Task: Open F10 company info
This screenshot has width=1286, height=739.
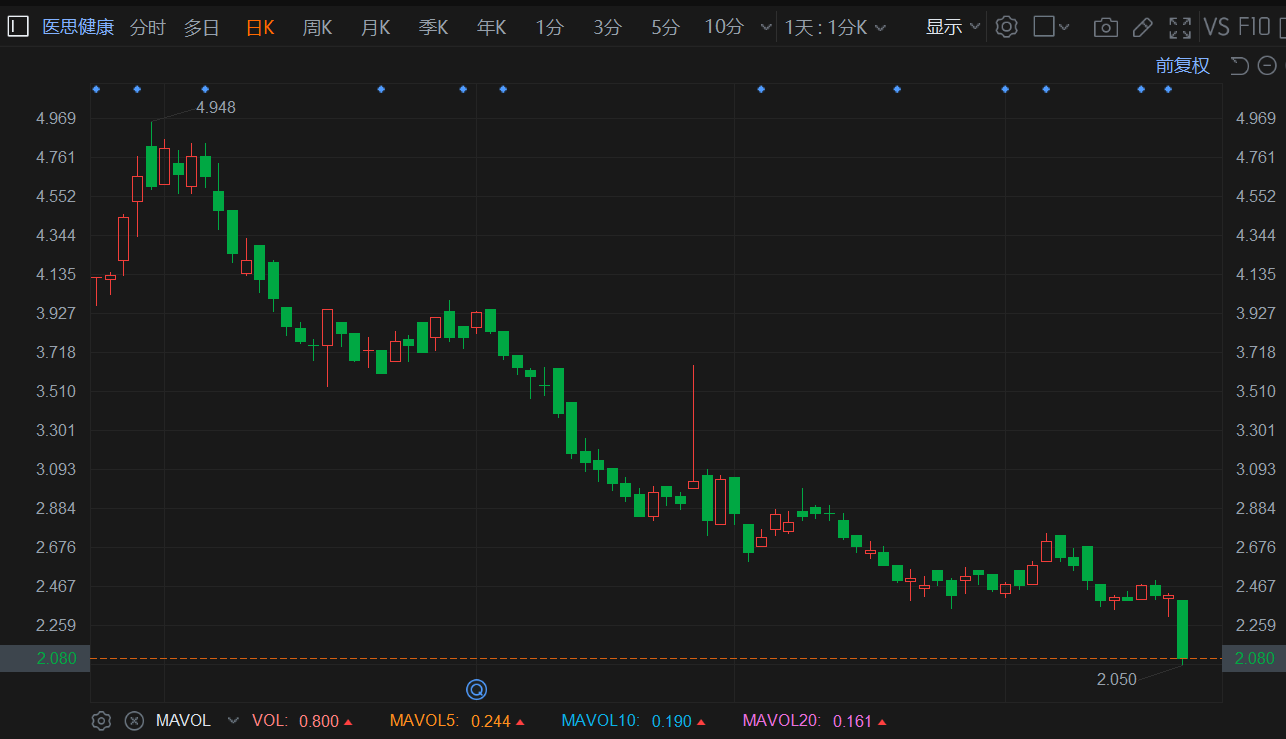Action: [x=1254, y=27]
